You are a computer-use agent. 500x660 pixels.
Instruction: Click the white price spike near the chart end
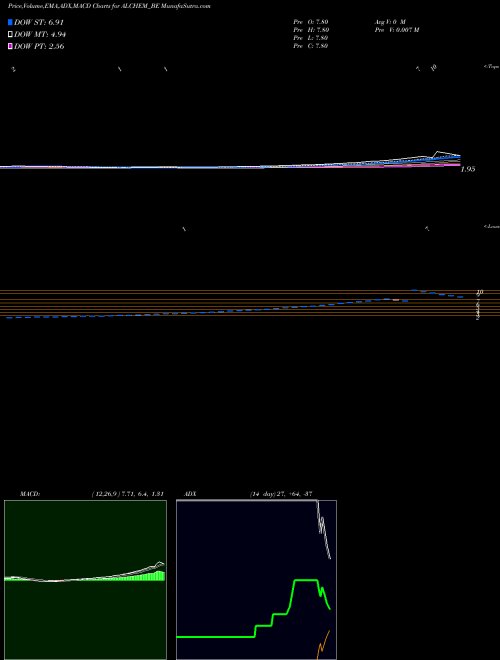(x=438, y=152)
